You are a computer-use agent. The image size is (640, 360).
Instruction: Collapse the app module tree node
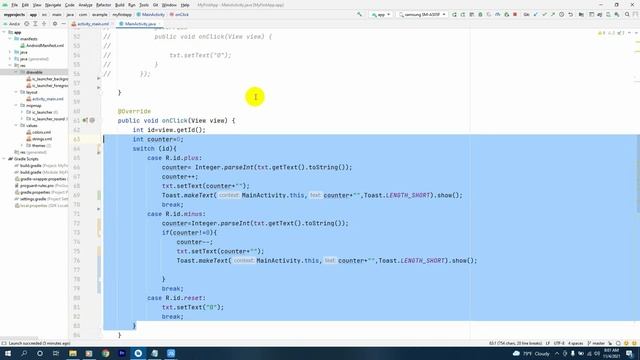(x=4, y=32)
